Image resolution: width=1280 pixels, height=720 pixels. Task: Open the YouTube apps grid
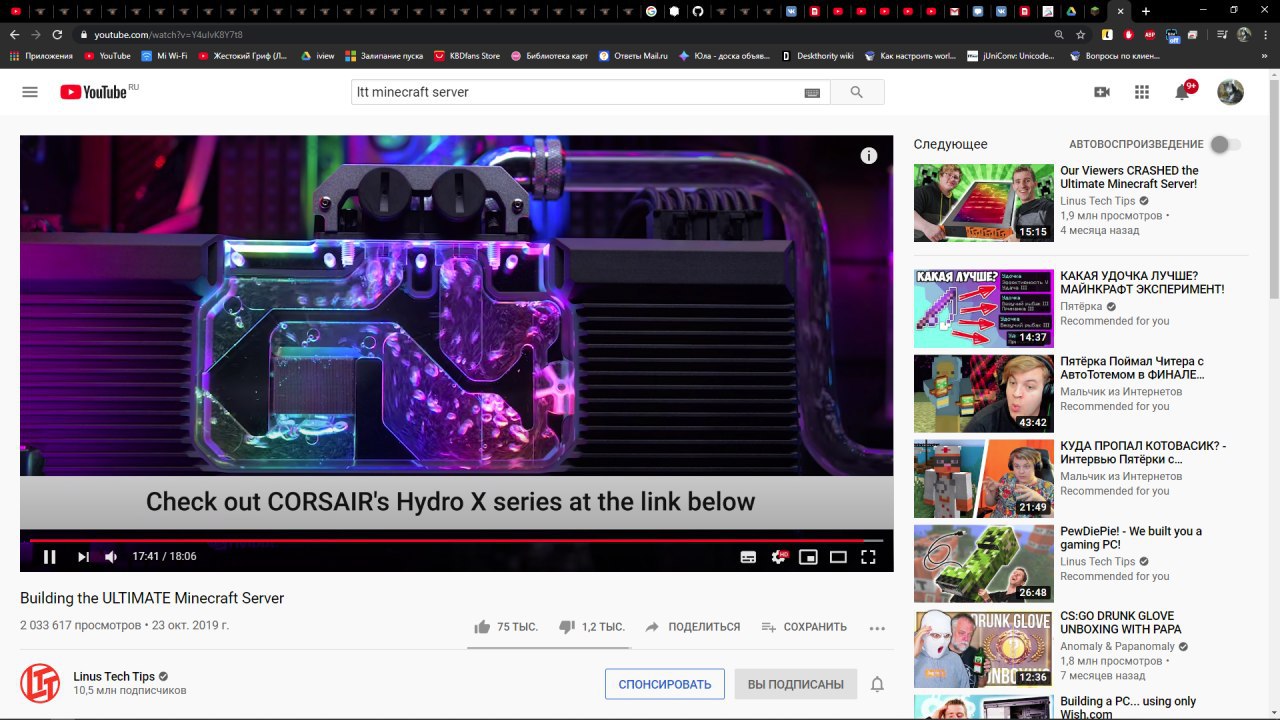coord(1142,92)
